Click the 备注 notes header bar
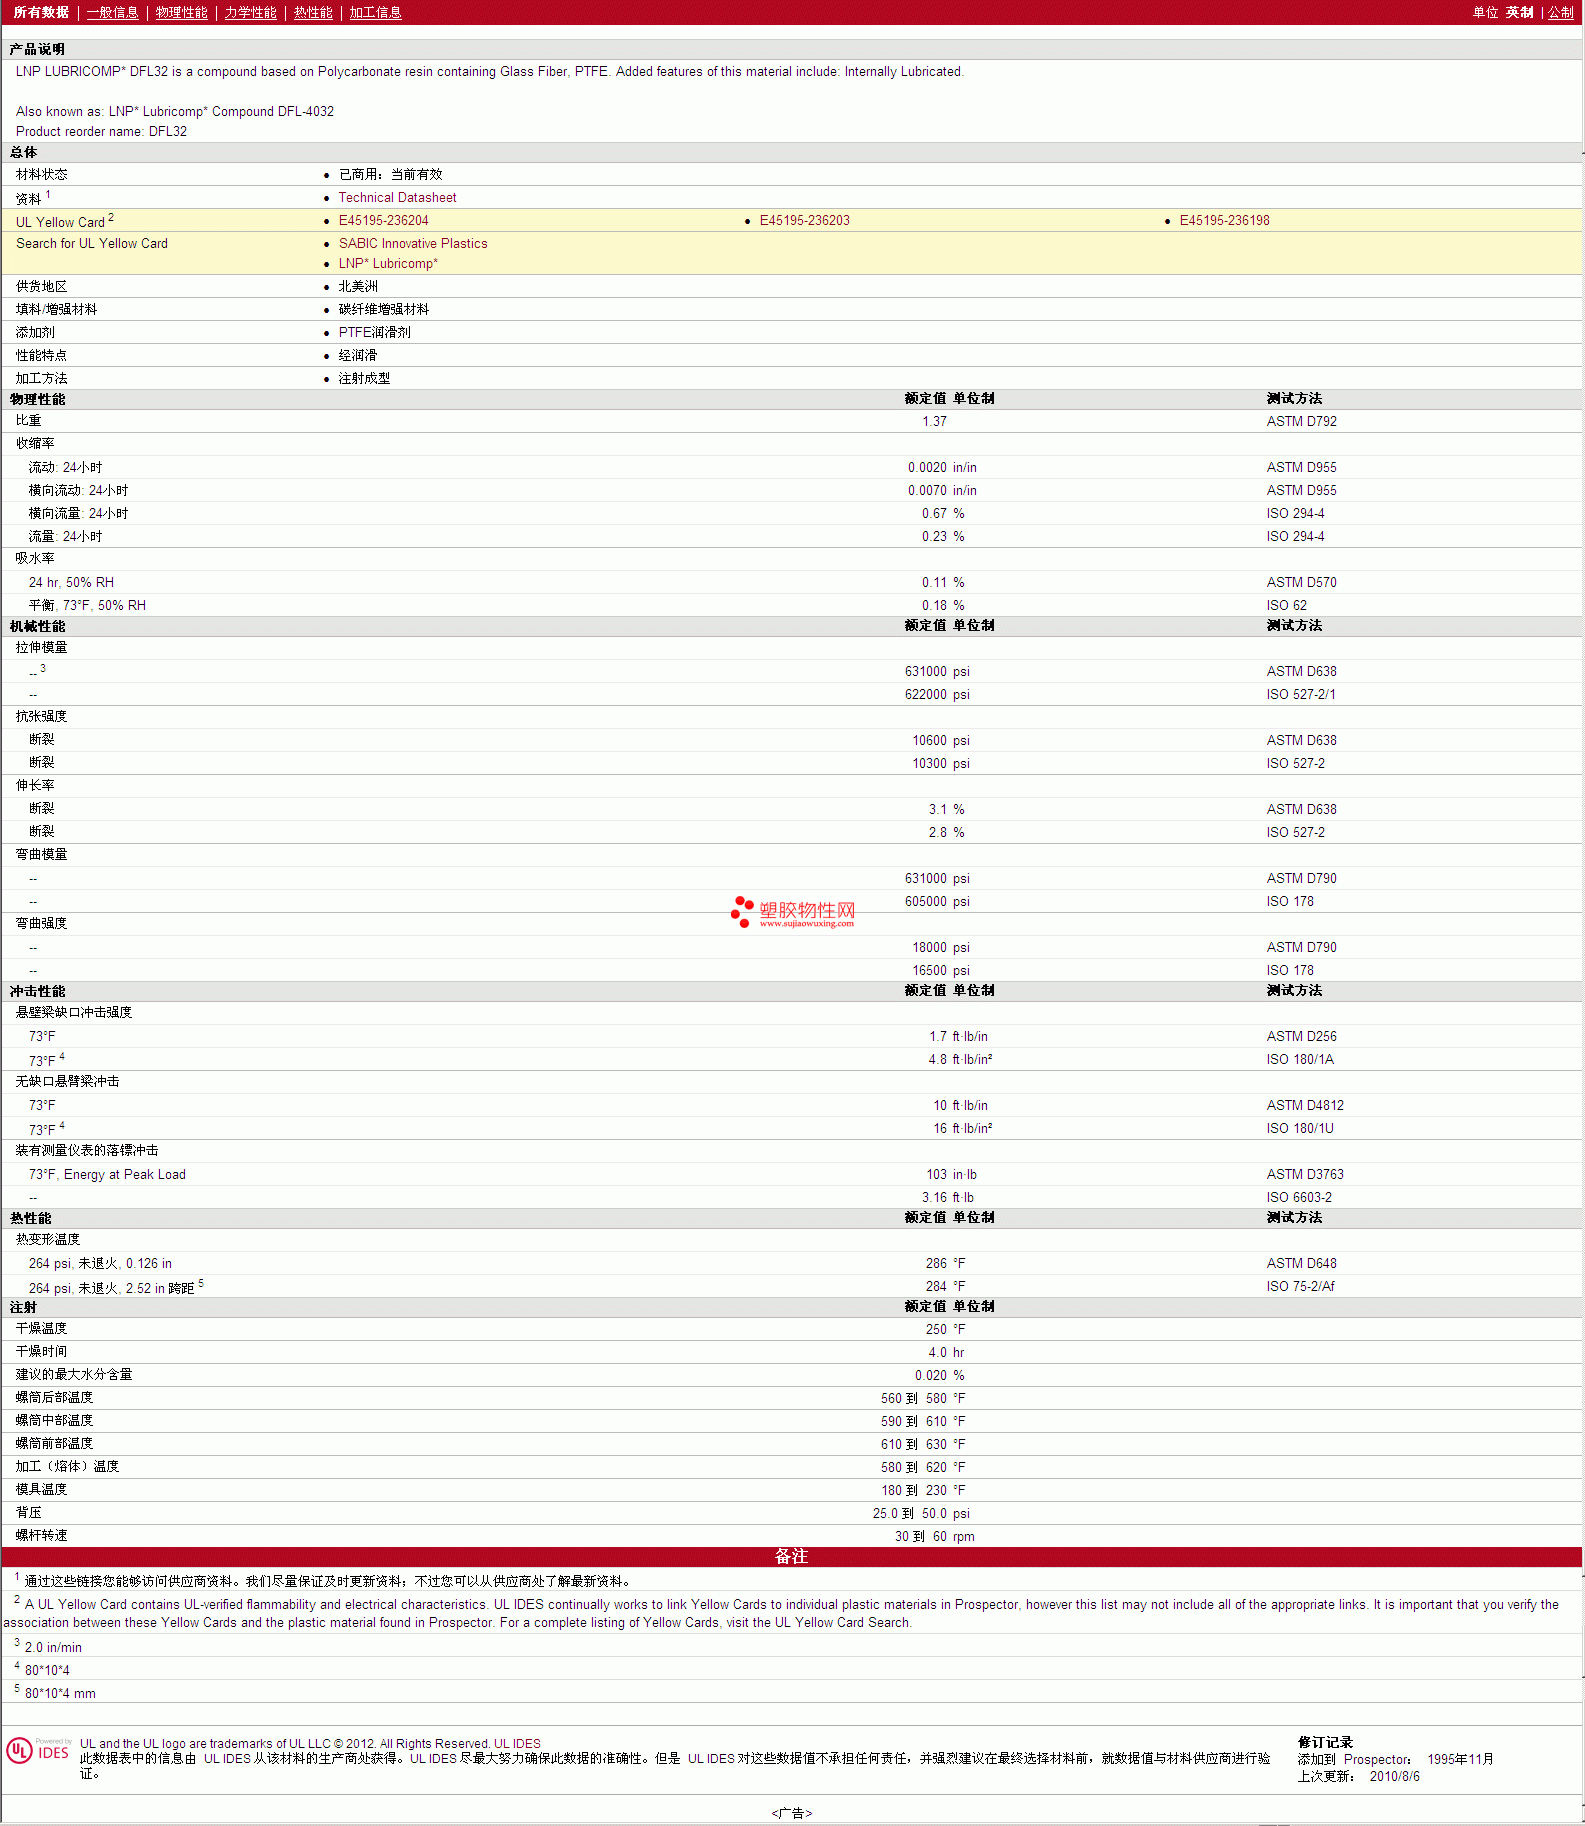This screenshot has height=1826, width=1585. tap(791, 1557)
